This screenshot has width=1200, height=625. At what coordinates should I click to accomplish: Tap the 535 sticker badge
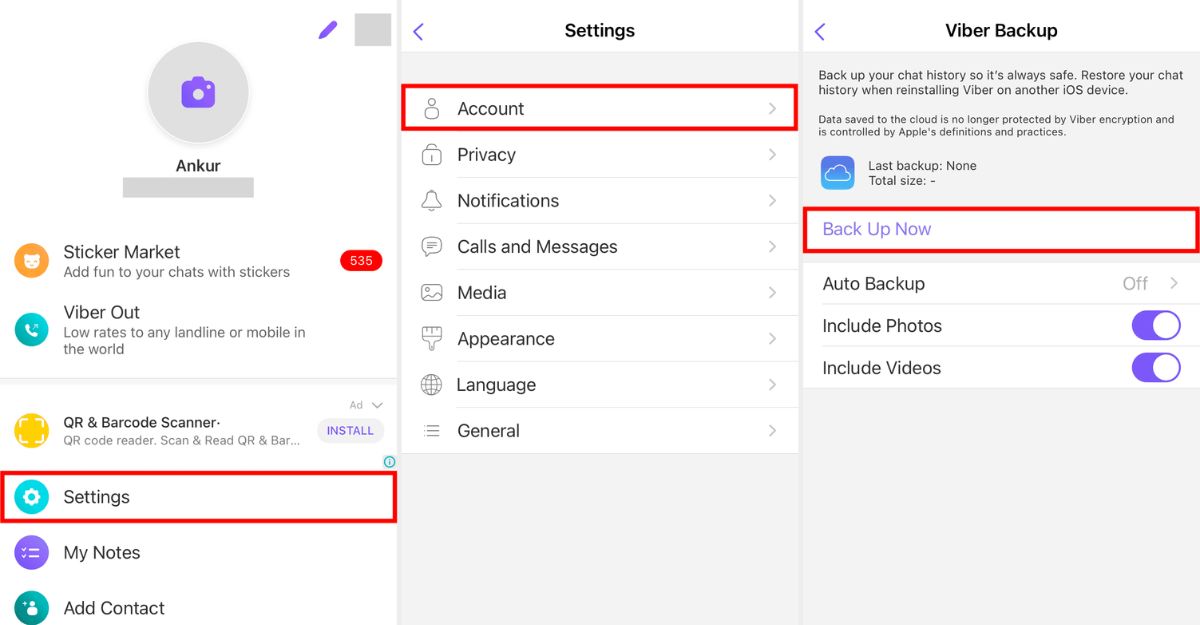pos(361,261)
